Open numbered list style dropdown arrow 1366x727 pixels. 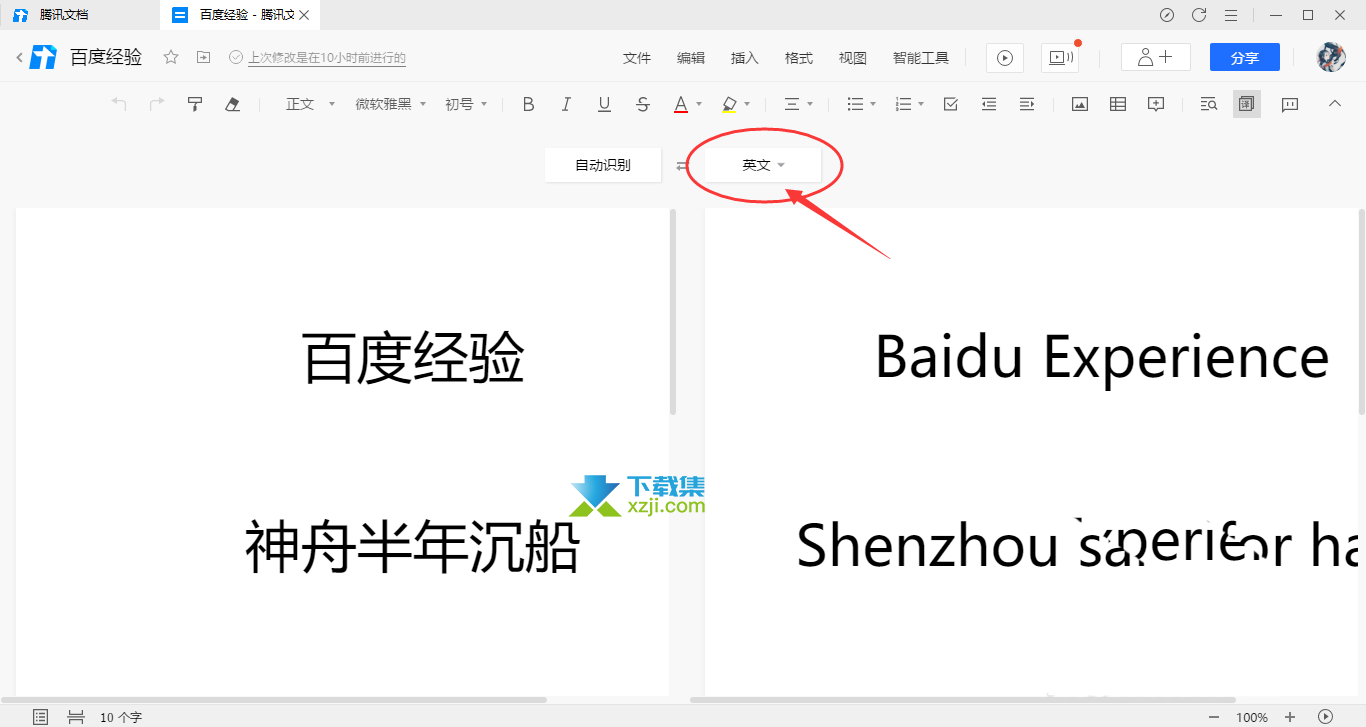(x=921, y=104)
